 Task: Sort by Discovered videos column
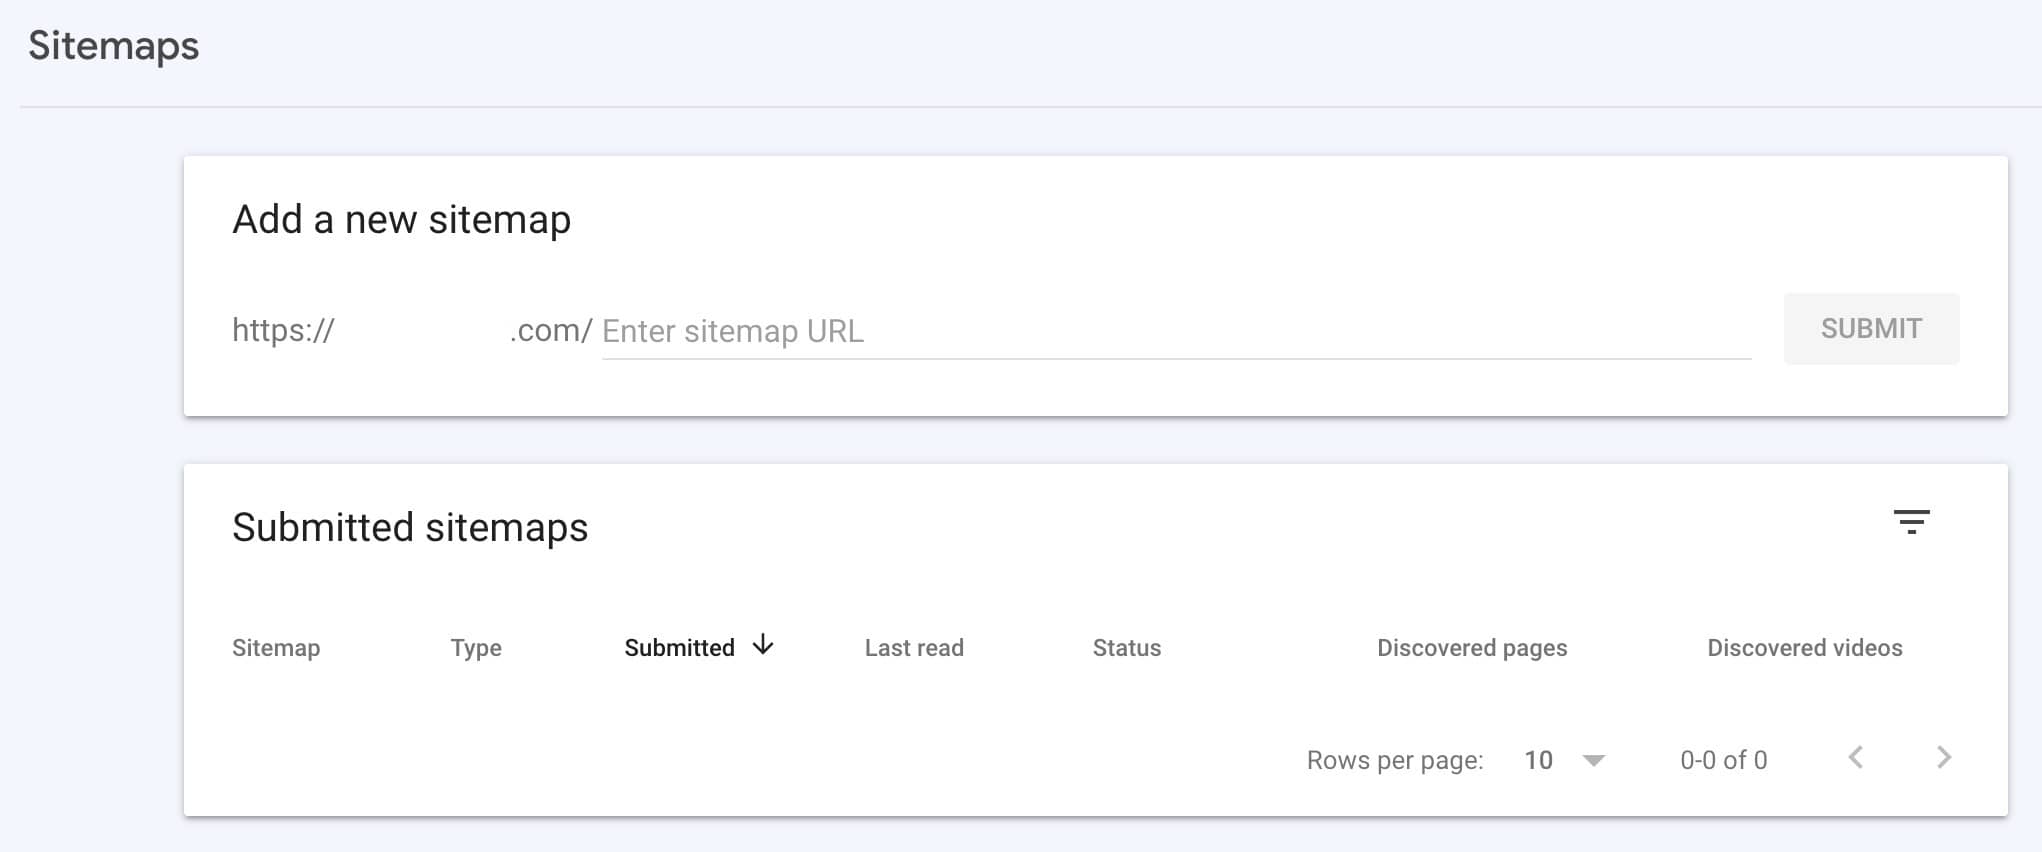(1804, 648)
